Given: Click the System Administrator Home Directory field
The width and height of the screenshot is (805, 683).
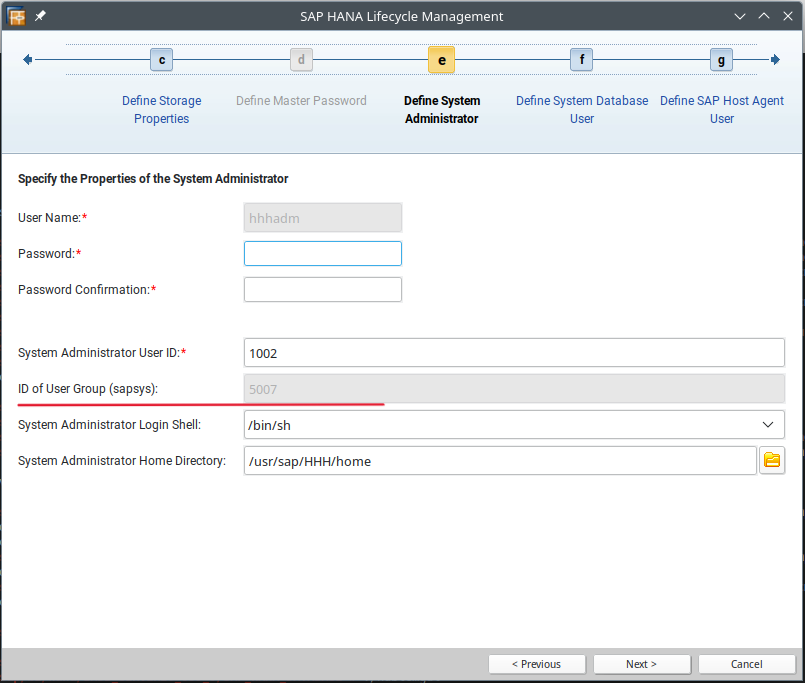Looking at the screenshot, I should pos(501,461).
